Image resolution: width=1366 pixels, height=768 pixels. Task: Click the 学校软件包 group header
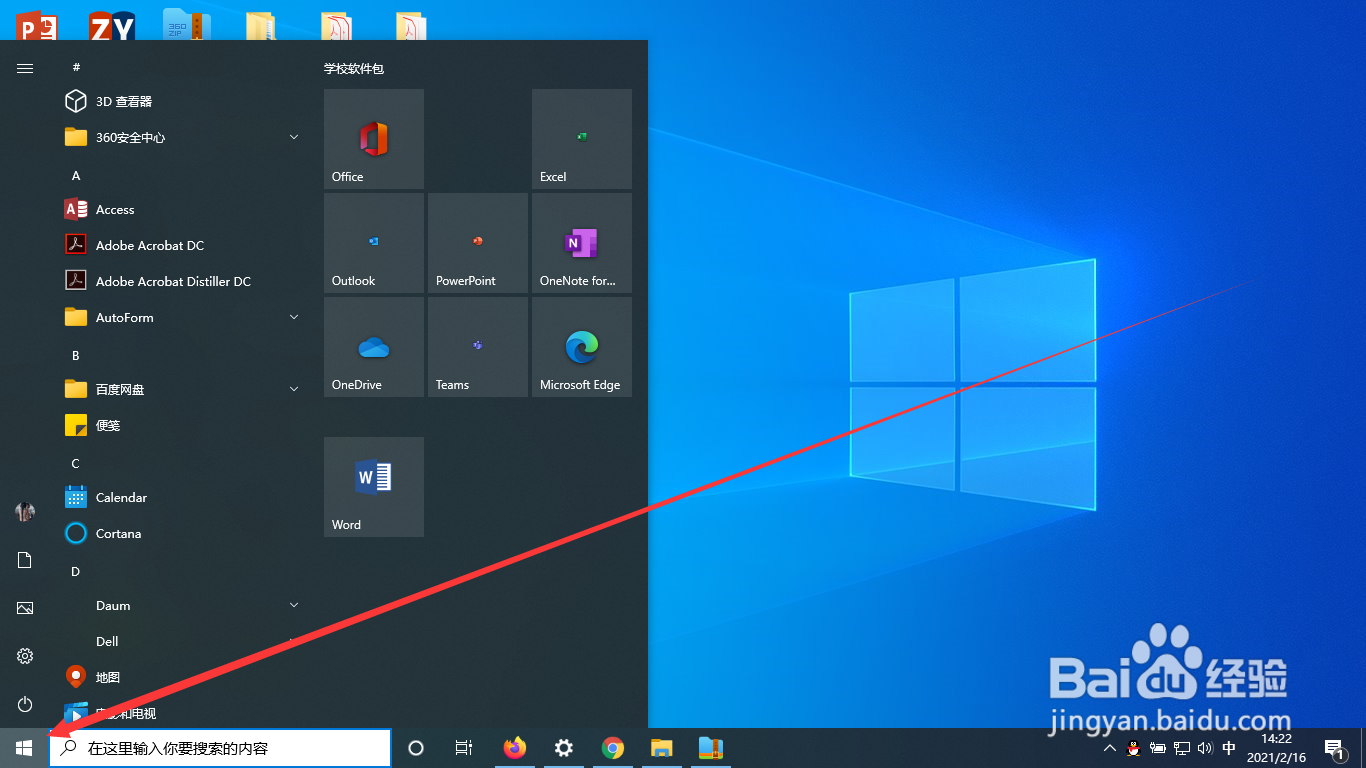[354, 68]
